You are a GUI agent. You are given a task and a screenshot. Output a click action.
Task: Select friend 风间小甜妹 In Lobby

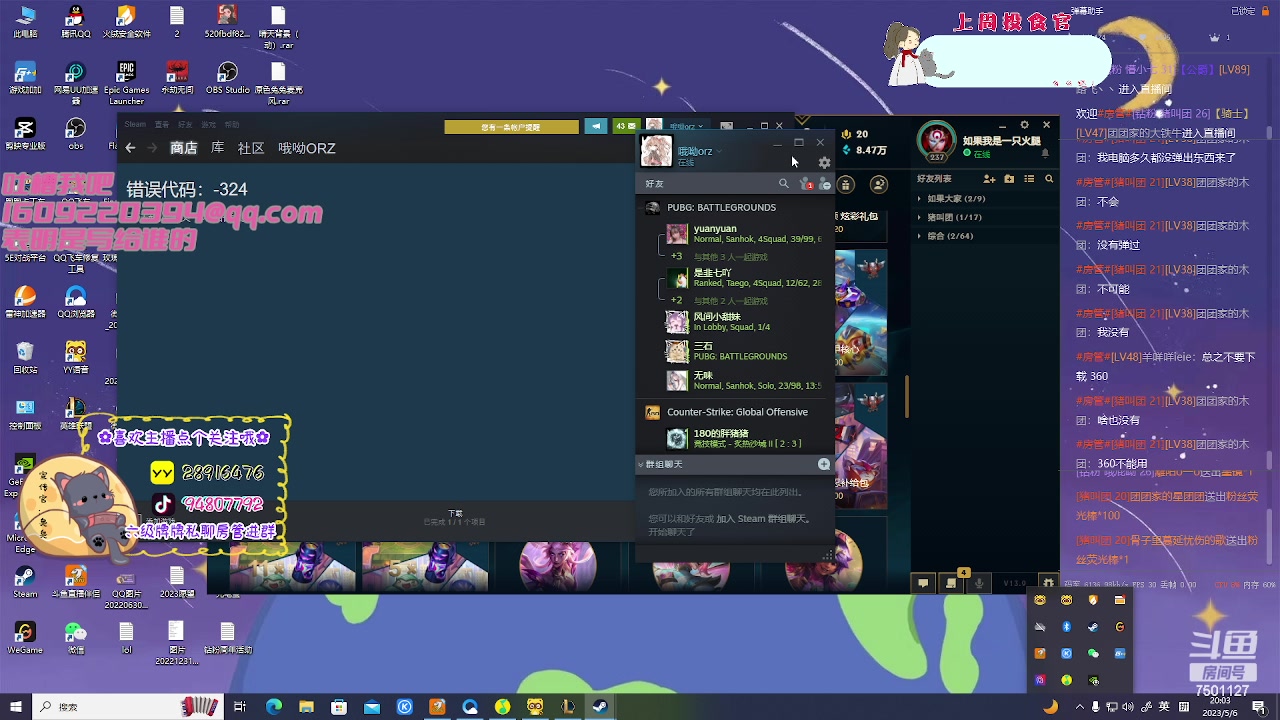[x=744, y=322]
